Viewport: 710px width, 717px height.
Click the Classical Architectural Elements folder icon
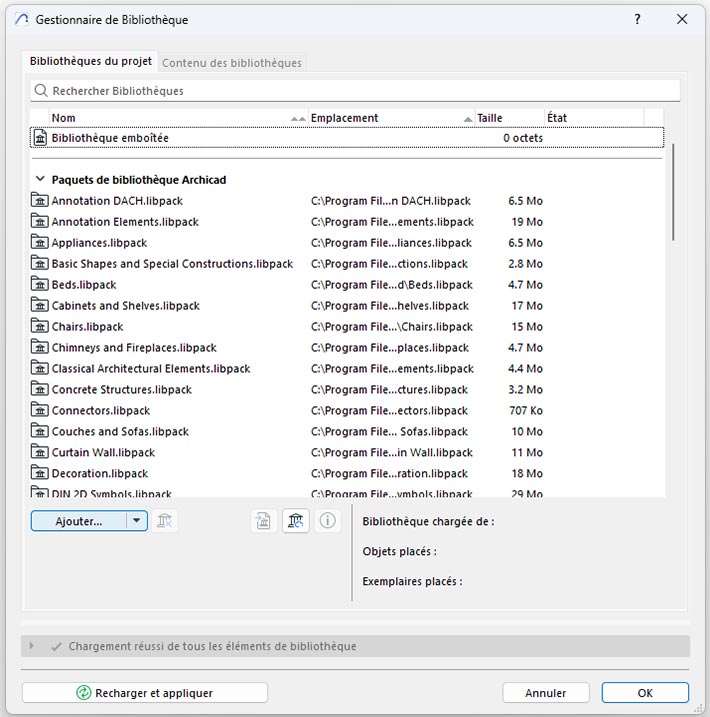click(40, 369)
